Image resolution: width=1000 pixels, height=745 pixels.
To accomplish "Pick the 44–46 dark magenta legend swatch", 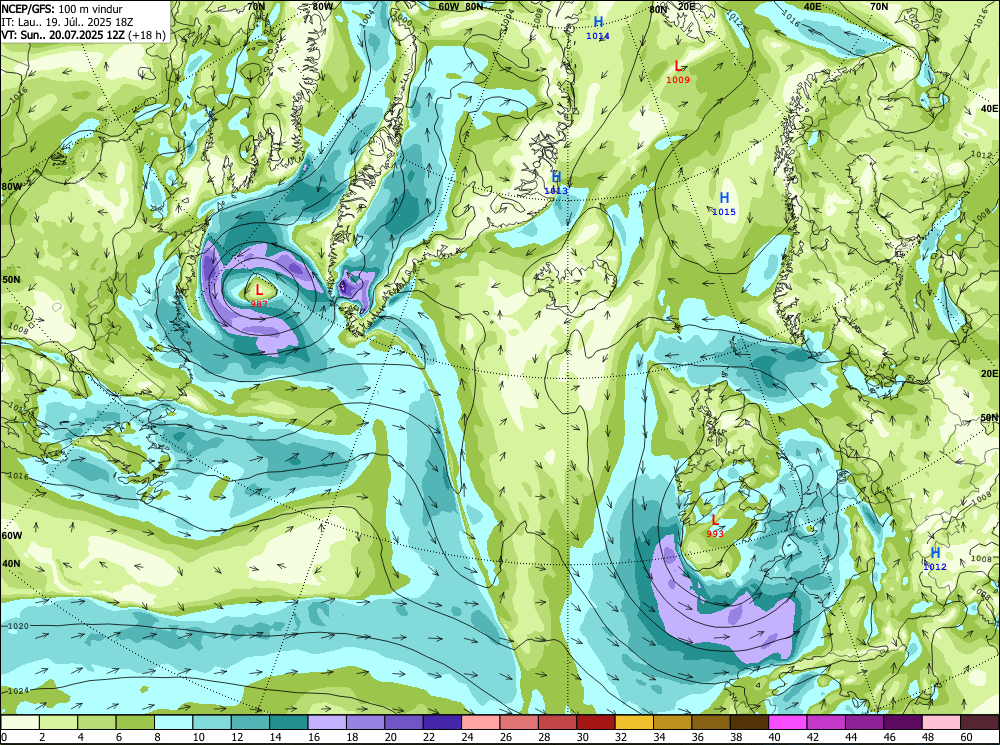I will coord(864,722).
